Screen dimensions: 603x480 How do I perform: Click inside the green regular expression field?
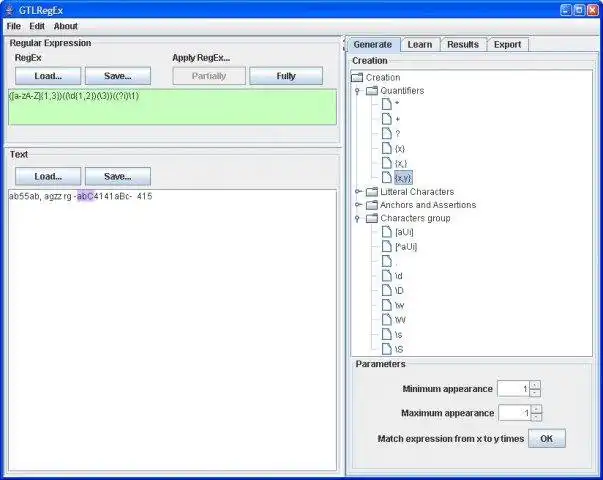pos(172,107)
